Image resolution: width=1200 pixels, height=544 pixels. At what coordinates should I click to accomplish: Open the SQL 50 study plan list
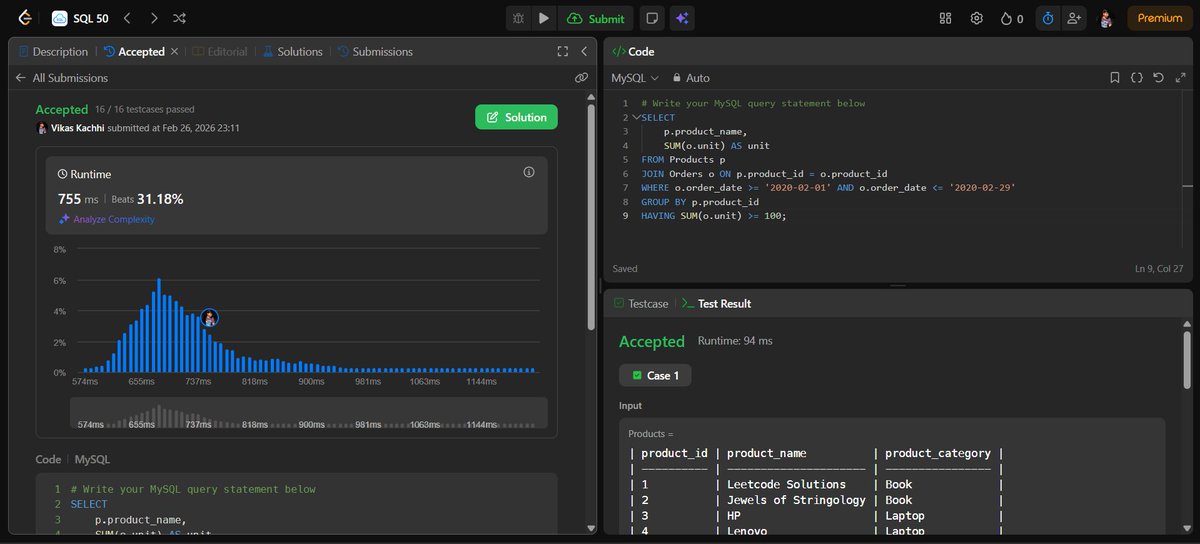pos(79,18)
